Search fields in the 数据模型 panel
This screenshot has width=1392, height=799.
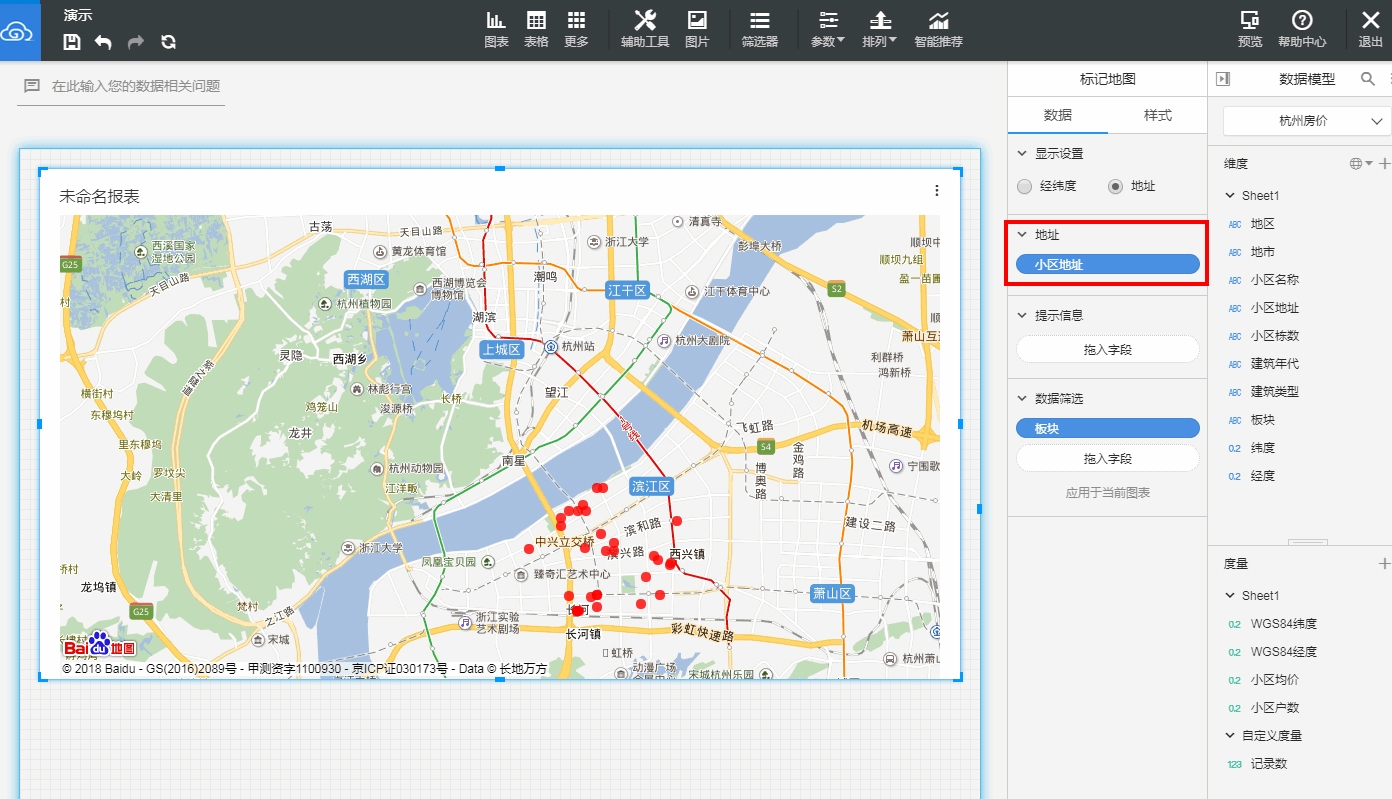click(x=1368, y=78)
